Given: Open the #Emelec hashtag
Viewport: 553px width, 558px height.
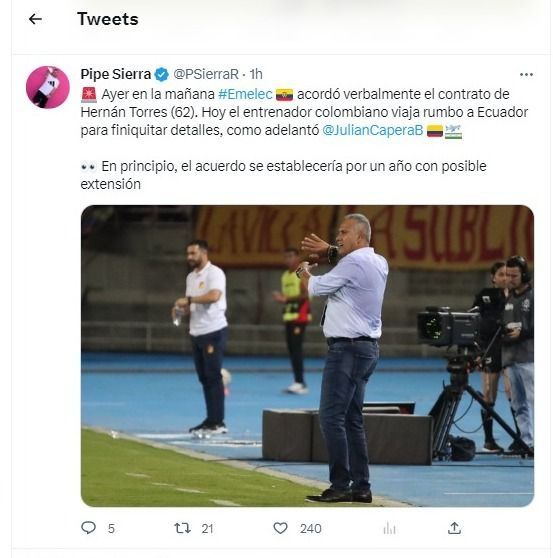Looking at the screenshot, I should (x=245, y=94).
